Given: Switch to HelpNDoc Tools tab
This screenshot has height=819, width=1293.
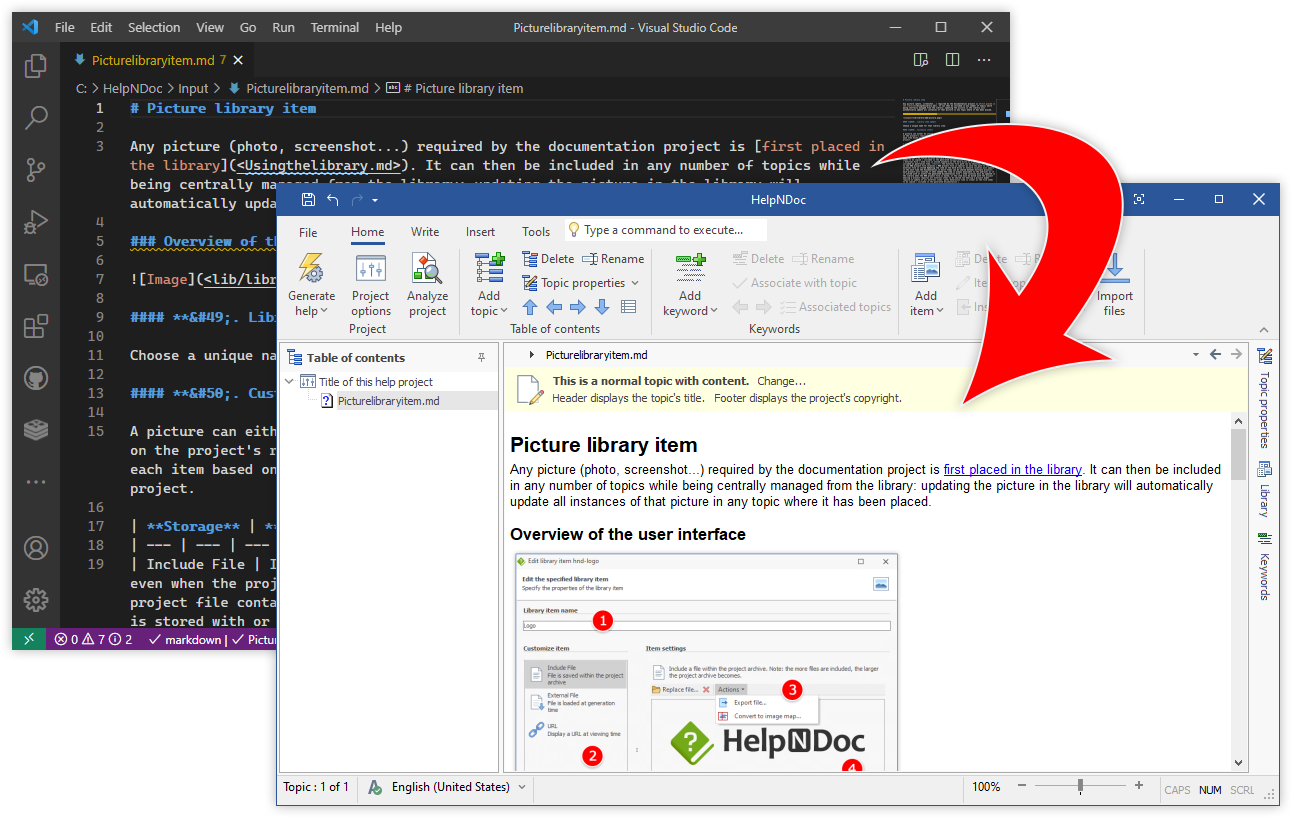Looking at the screenshot, I should [536, 232].
